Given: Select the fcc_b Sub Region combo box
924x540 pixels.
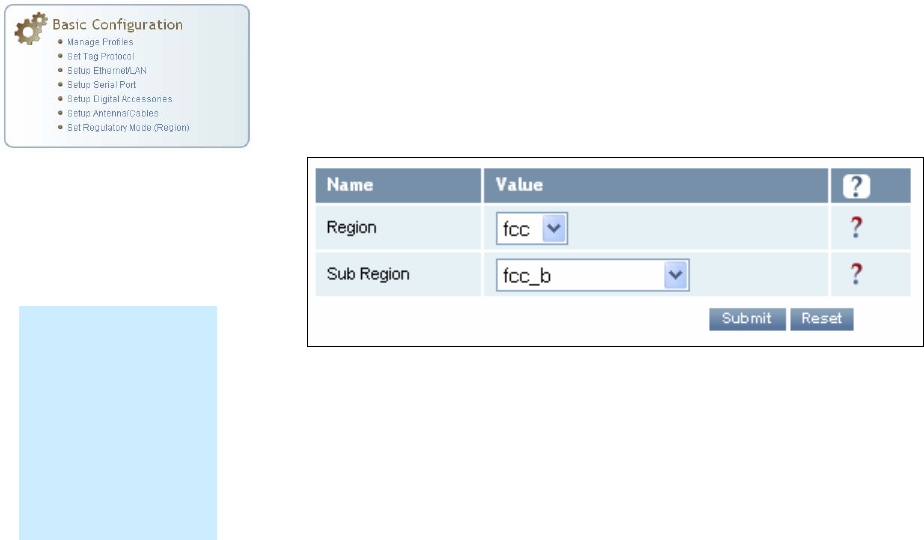Looking at the screenshot, I should [x=593, y=275].
